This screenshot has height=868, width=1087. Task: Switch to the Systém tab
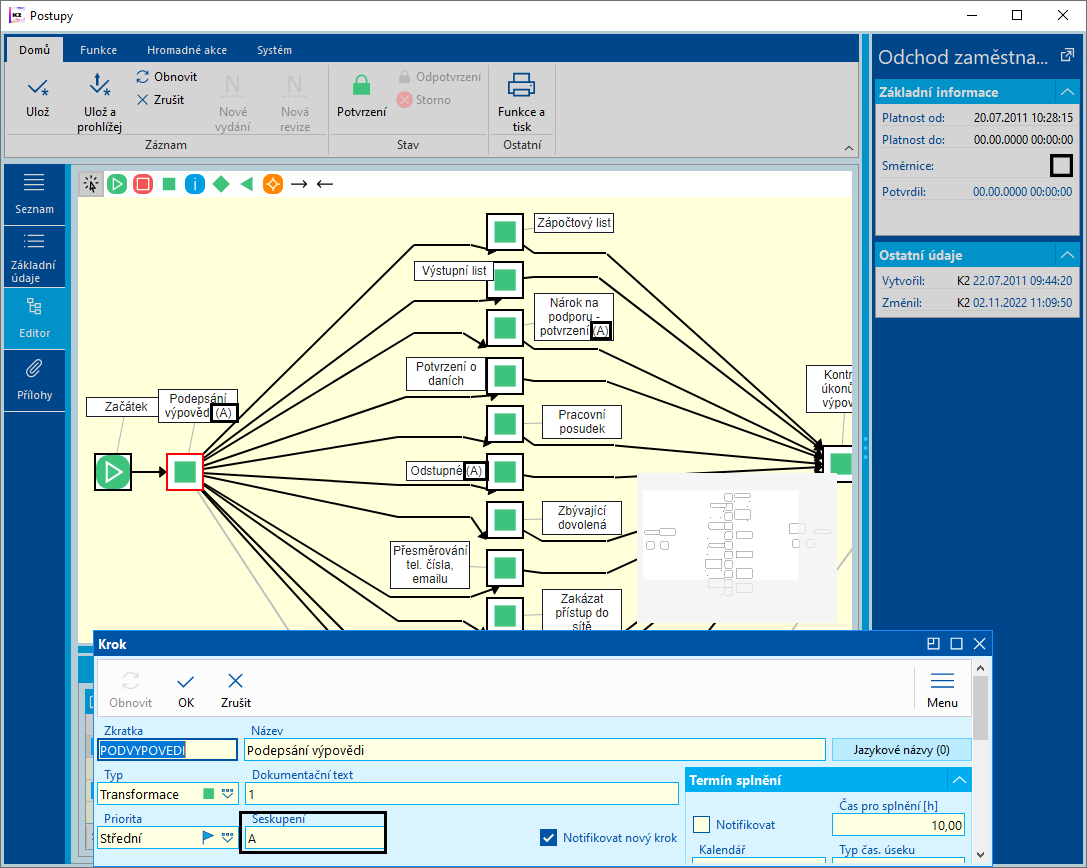point(275,50)
